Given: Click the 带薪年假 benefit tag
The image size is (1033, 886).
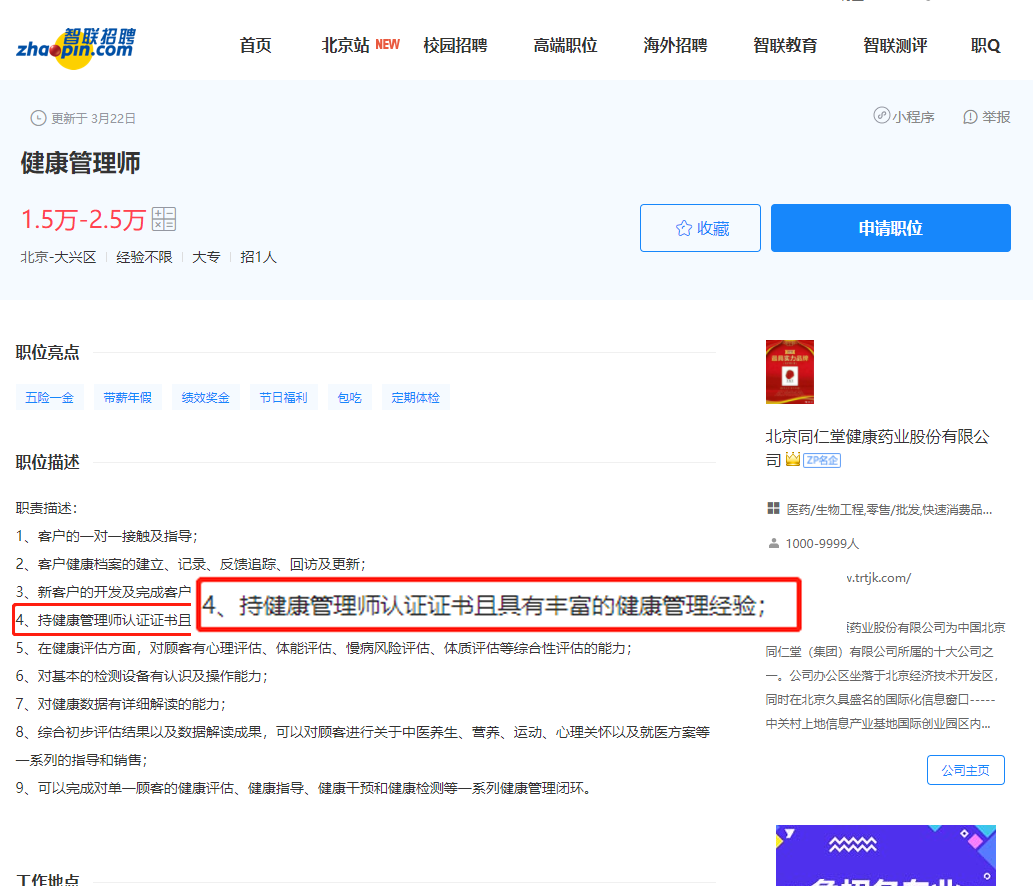Looking at the screenshot, I should point(127,397).
